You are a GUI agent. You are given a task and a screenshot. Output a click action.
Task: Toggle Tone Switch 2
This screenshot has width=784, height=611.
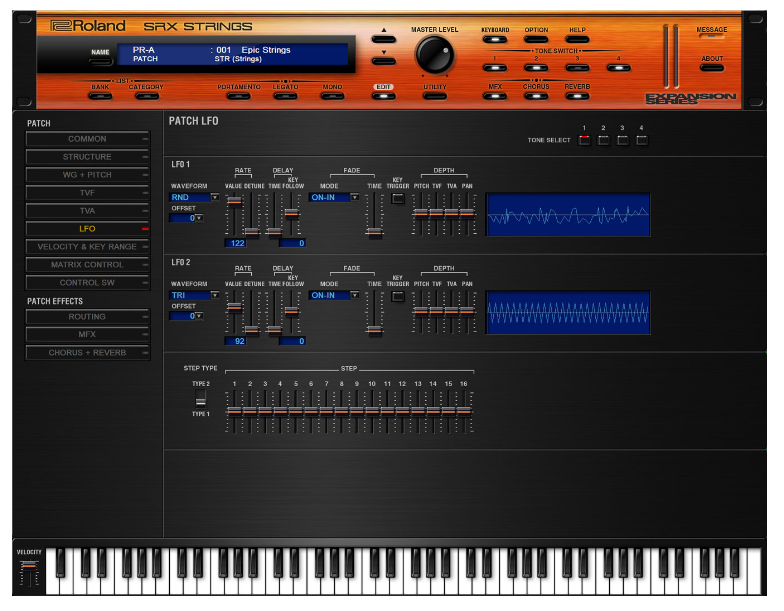(x=536, y=68)
